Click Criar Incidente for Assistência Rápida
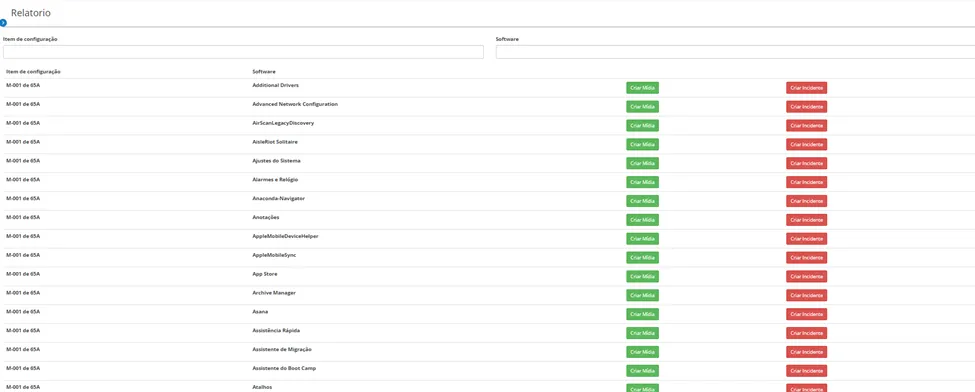Image resolution: width=975 pixels, height=392 pixels. click(x=806, y=333)
